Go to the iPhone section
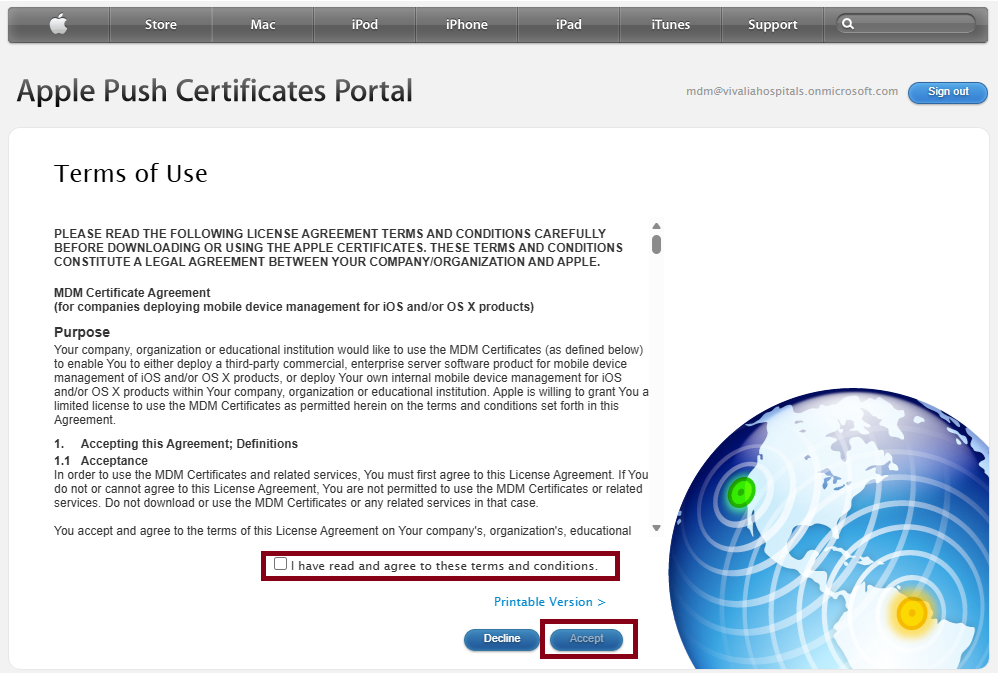 click(x=467, y=25)
